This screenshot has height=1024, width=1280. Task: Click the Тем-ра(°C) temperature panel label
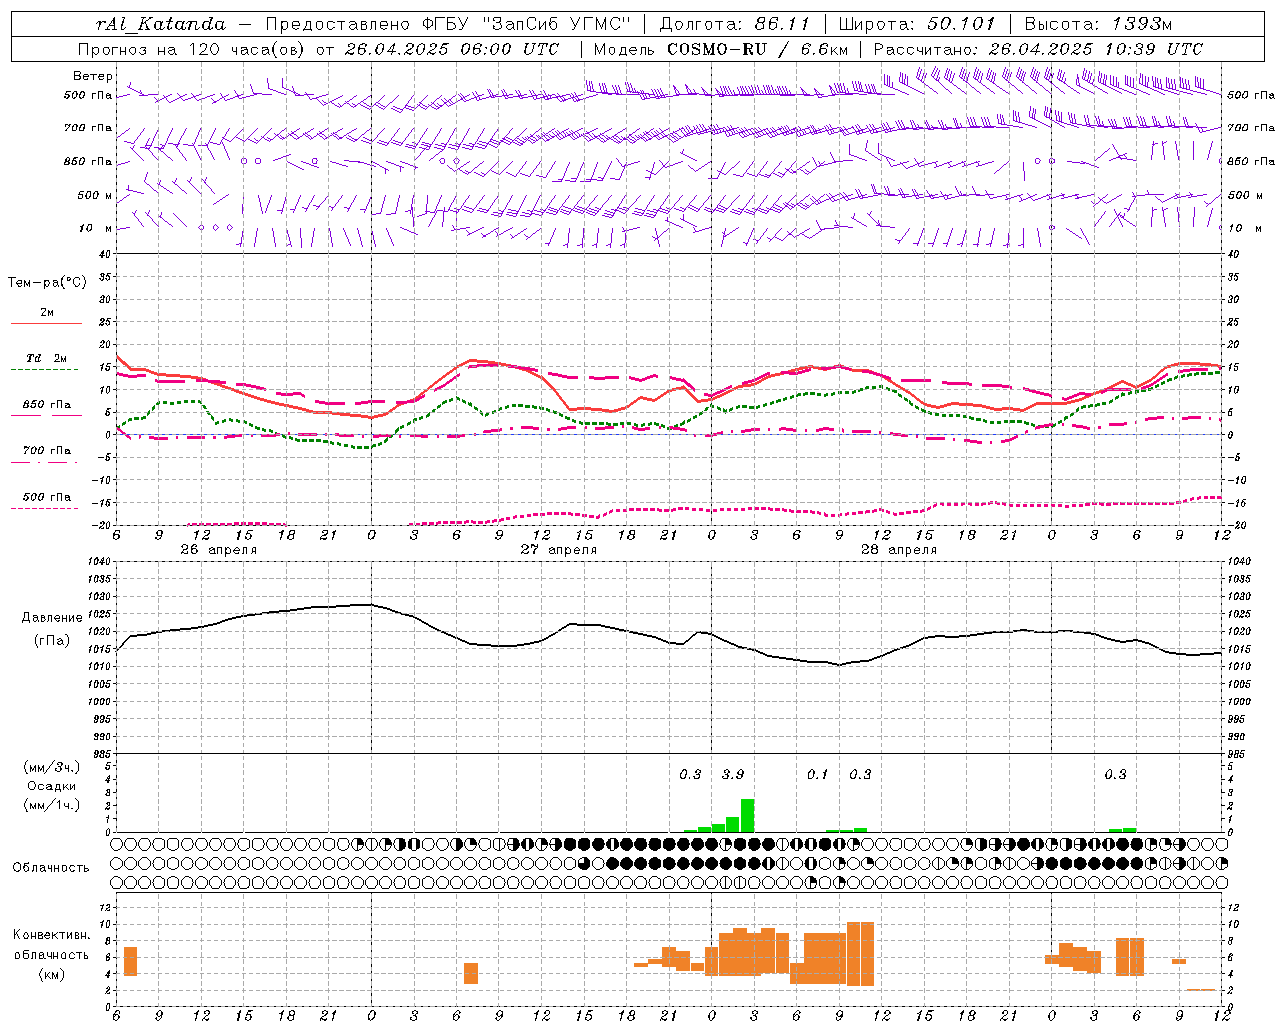click(47, 282)
